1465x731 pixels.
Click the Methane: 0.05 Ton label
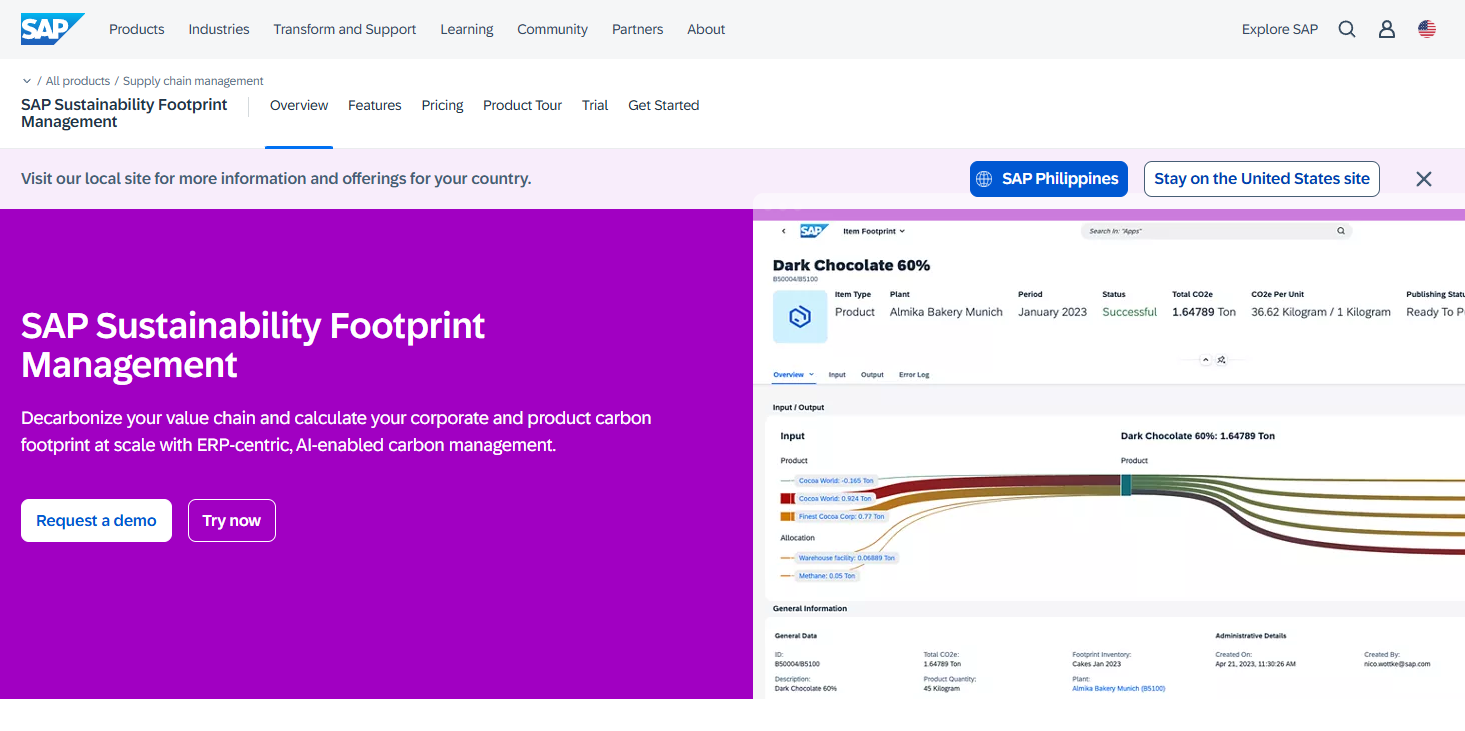[827, 576]
